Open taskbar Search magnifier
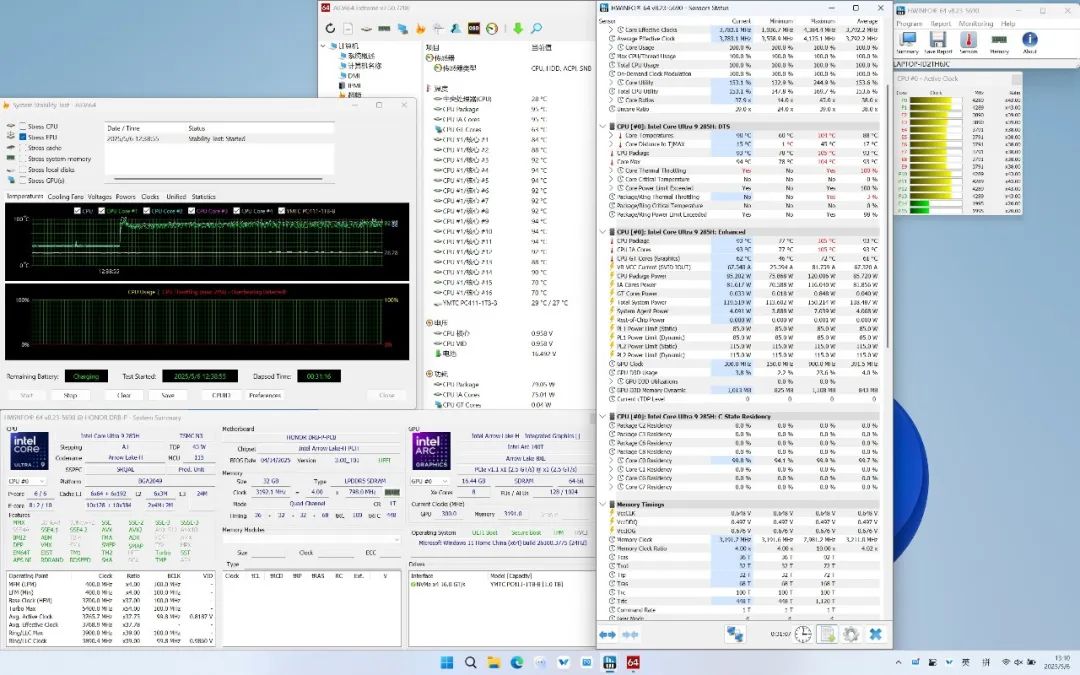This screenshot has height=675, width=1080. (470, 663)
